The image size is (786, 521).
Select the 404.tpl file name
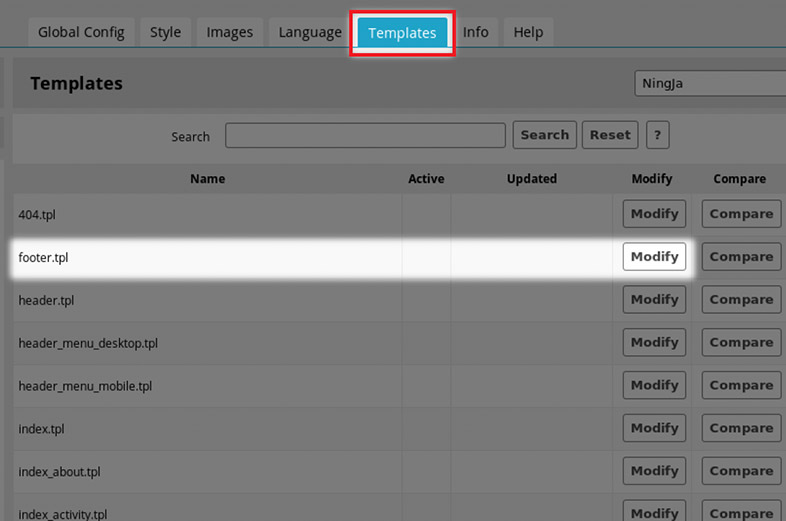pos(37,215)
